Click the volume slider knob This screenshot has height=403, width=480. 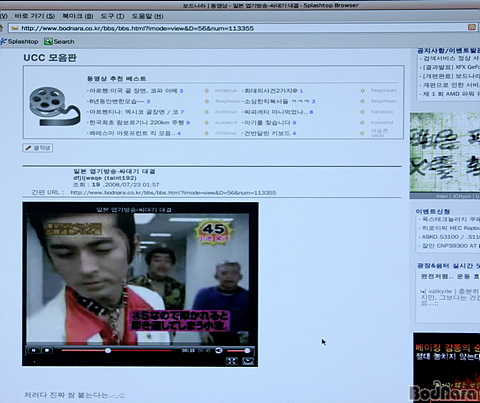[x=247, y=350]
